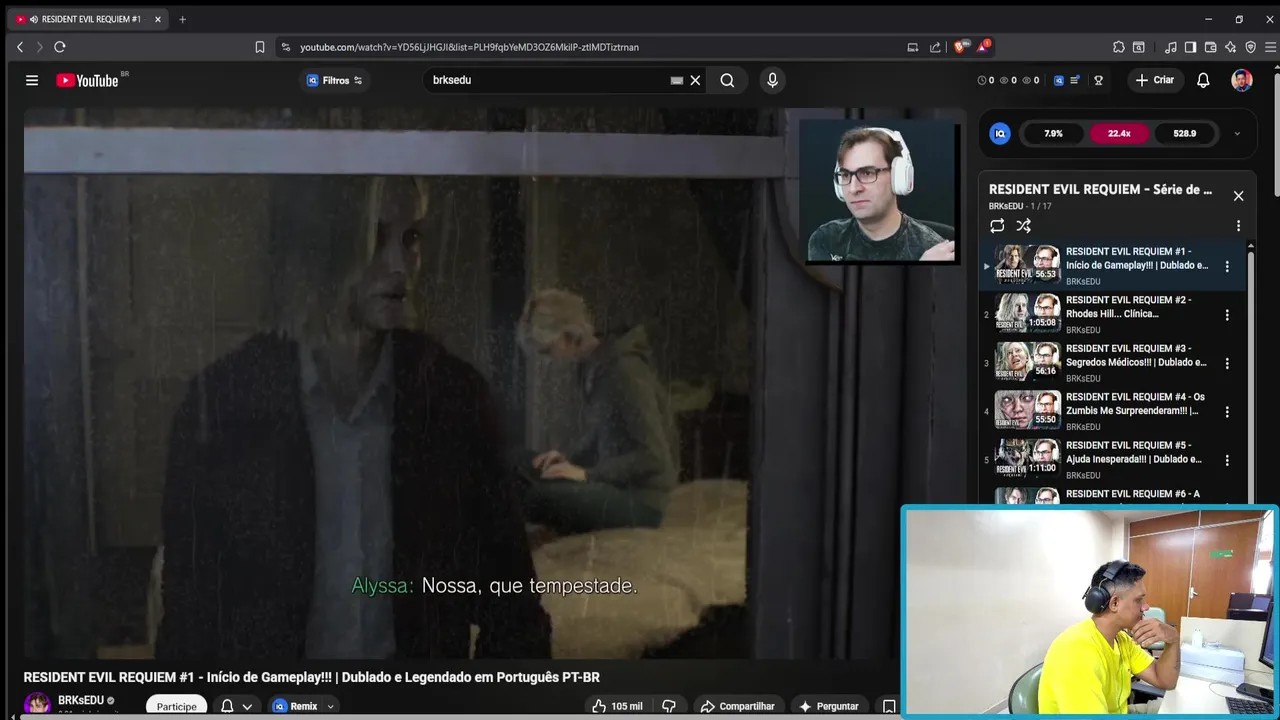Image resolution: width=1280 pixels, height=720 pixels.
Task: Play REQUIEM #4 Os Zumbis Me Surpreenderam thumbnail
Action: 1027,410
